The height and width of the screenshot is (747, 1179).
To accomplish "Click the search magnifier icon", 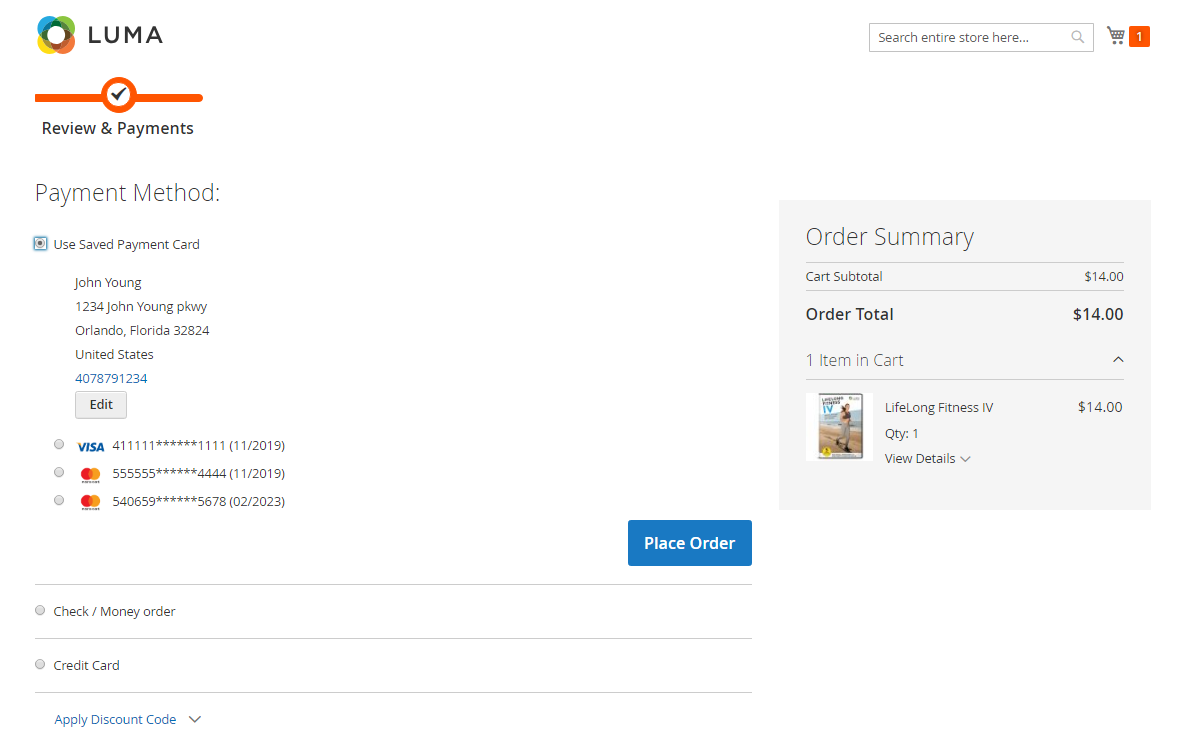I will (1077, 37).
